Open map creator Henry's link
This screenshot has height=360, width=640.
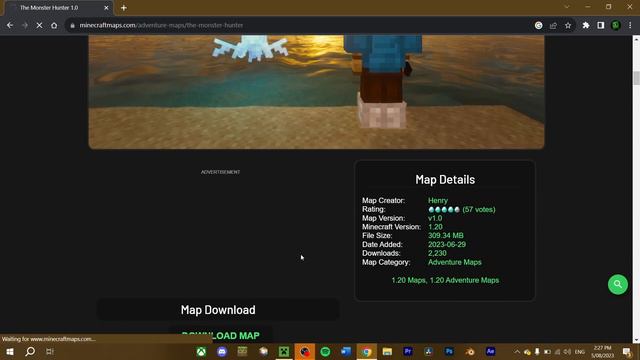coord(438,200)
